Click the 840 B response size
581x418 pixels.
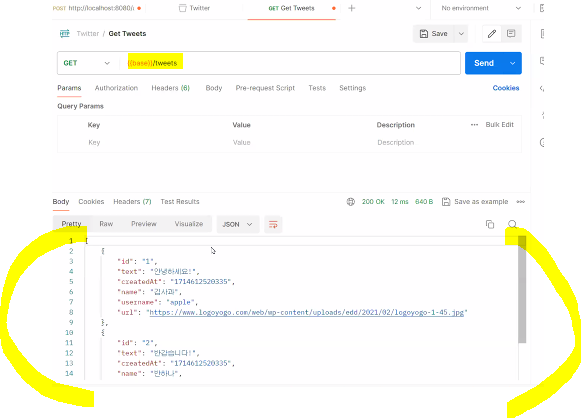point(424,202)
